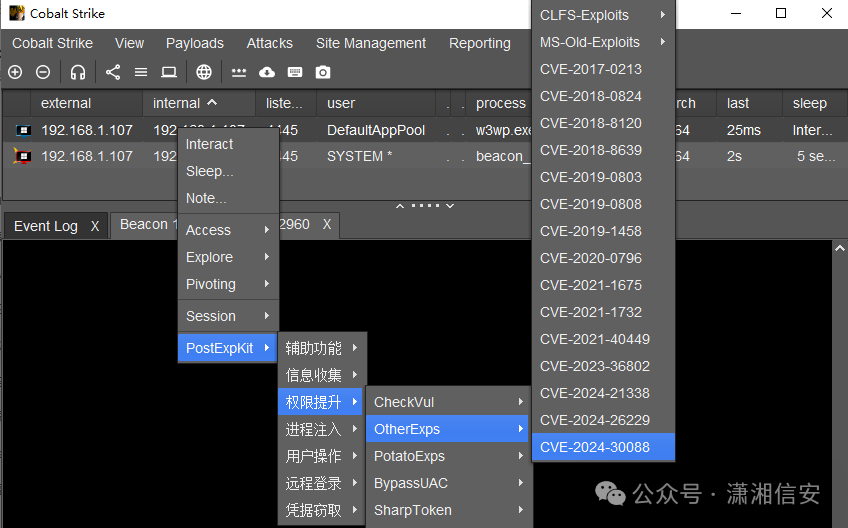Expand the 辅助功能 submenu
848x528 pixels.
click(322, 348)
